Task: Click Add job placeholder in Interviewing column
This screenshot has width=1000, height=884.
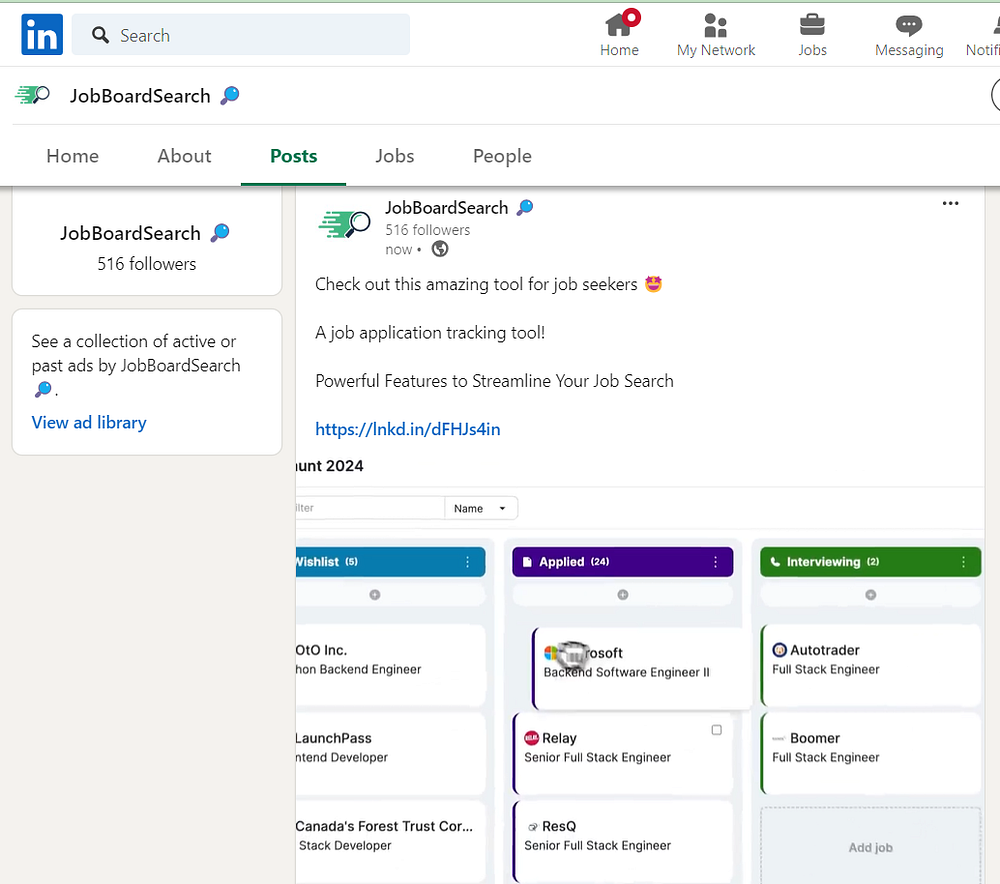Action: pos(871,847)
